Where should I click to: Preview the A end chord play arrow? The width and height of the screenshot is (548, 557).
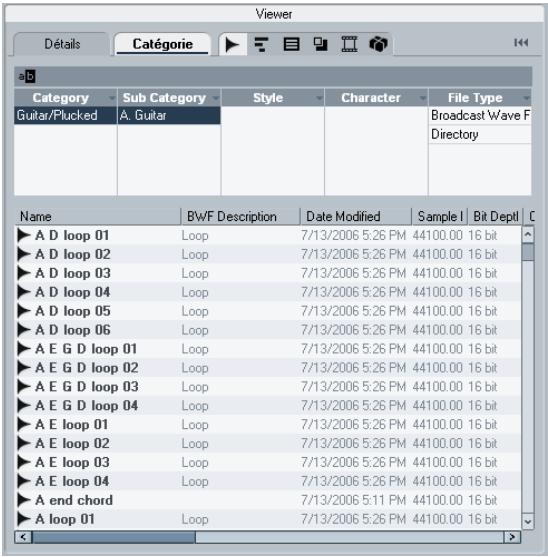pyautogui.click(x=24, y=500)
